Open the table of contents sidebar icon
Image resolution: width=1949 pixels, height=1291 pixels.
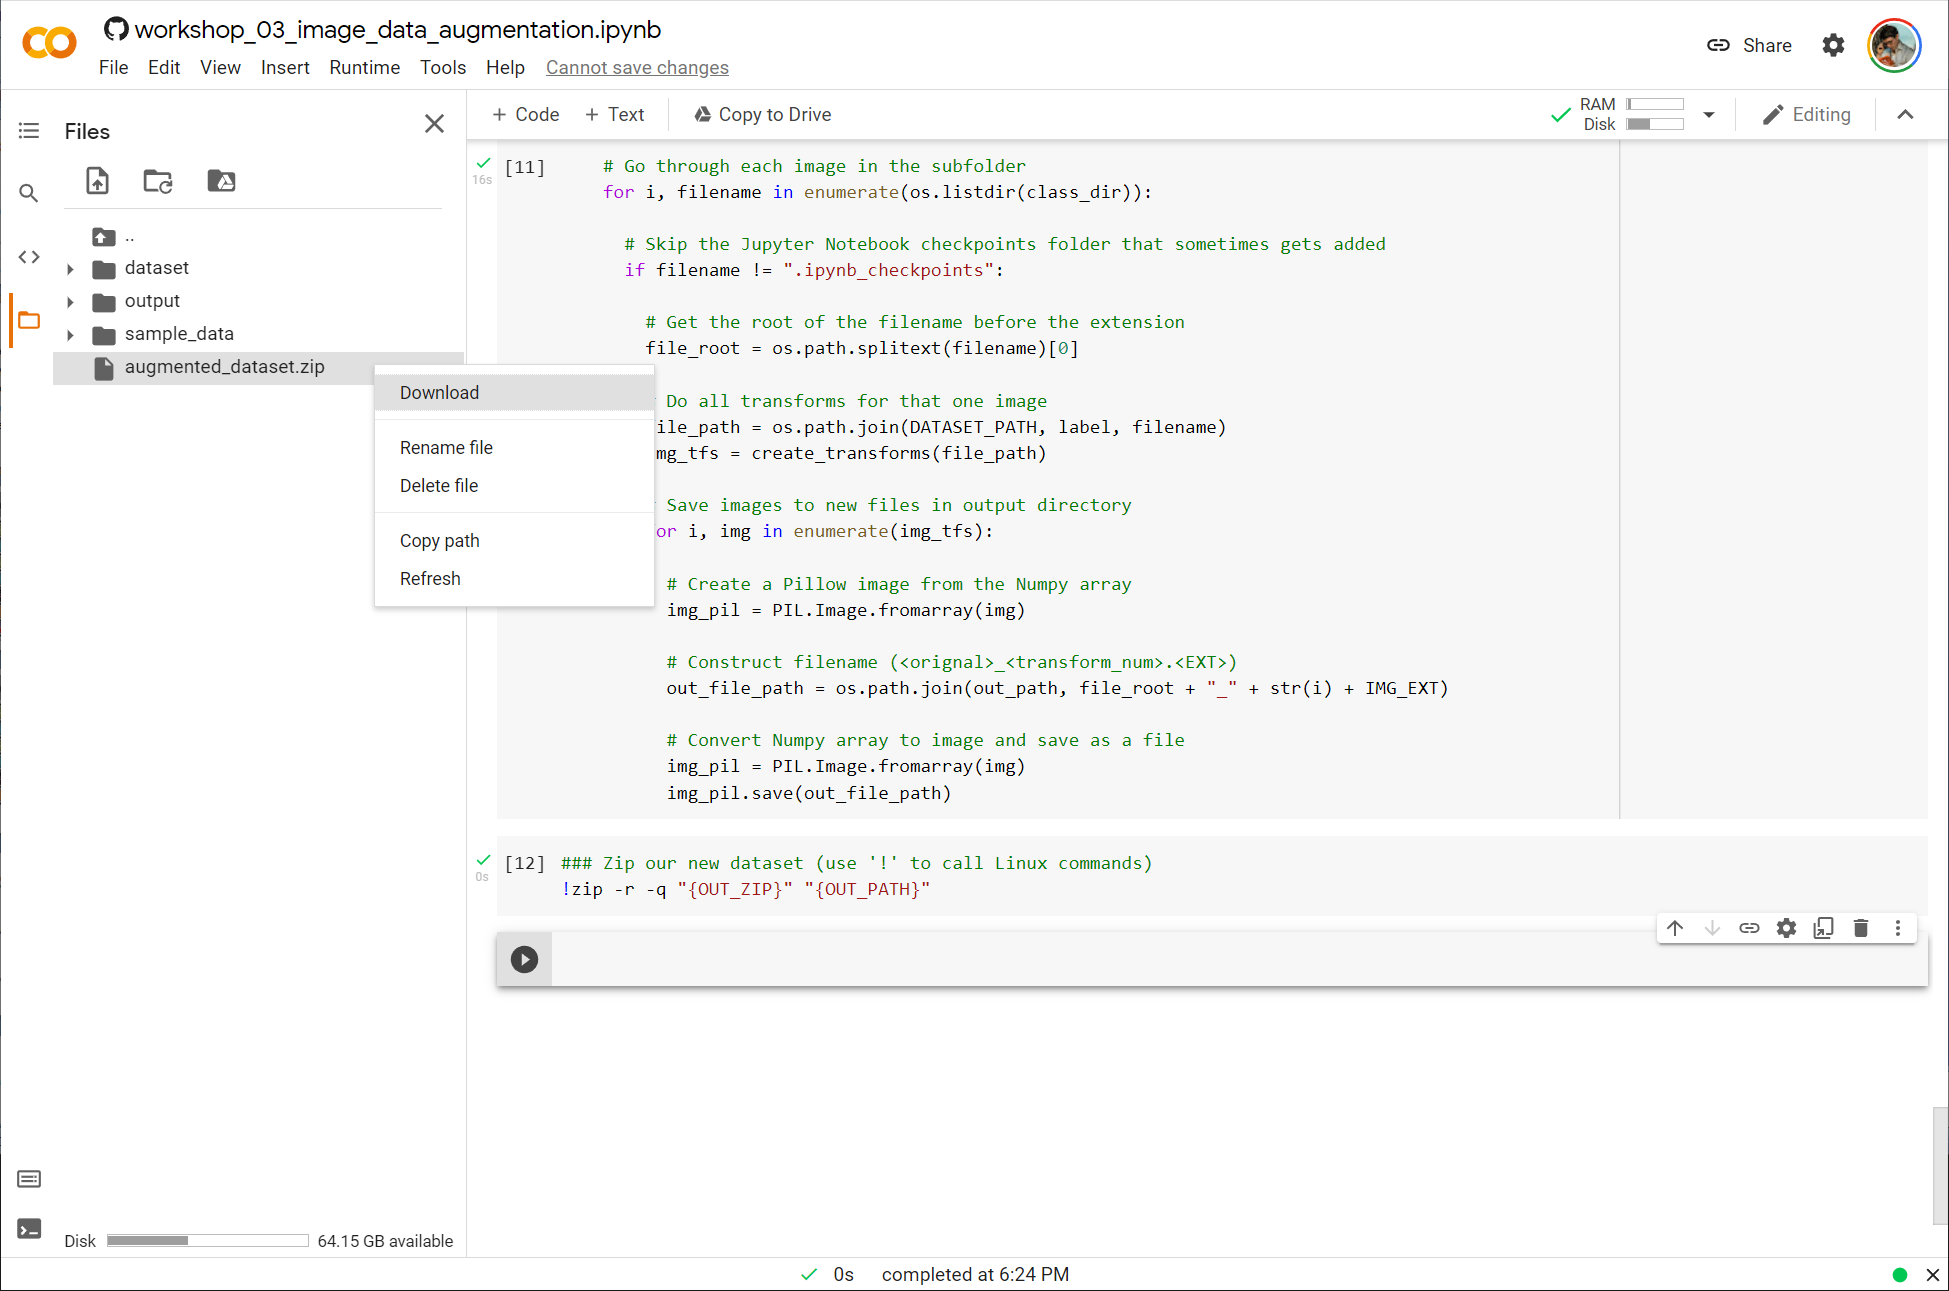[x=29, y=131]
